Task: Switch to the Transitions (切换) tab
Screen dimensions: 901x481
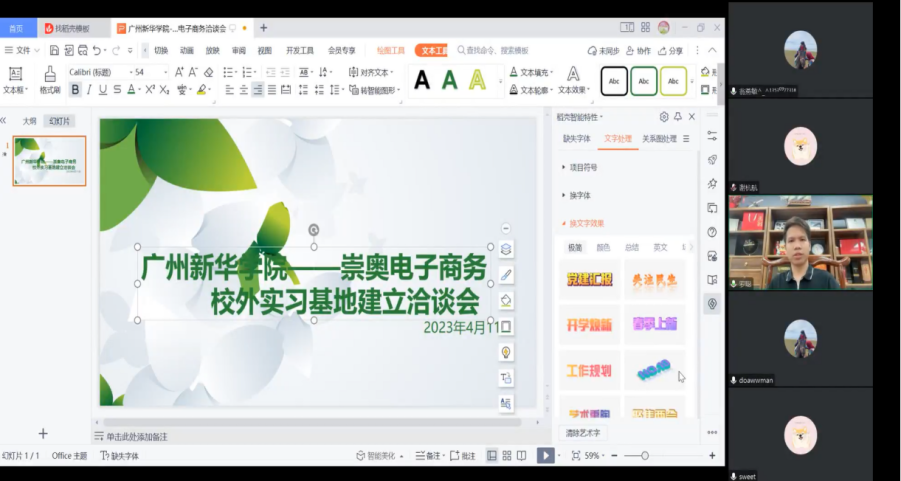Action: tap(161, 51)
